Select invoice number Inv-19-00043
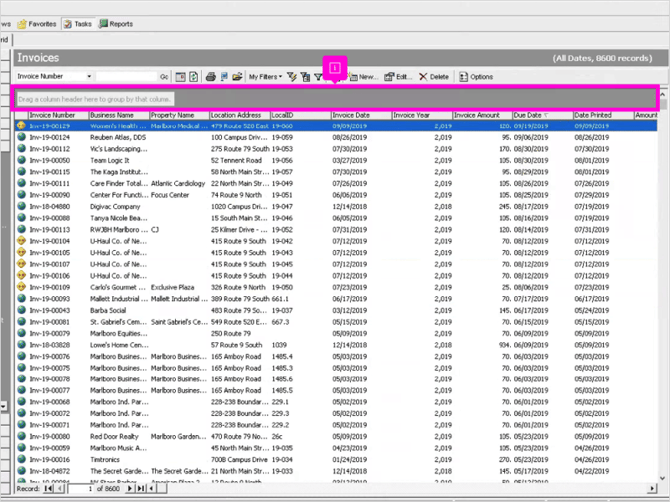The height and width of the screenshot is (502, 670). pos(50,310)
